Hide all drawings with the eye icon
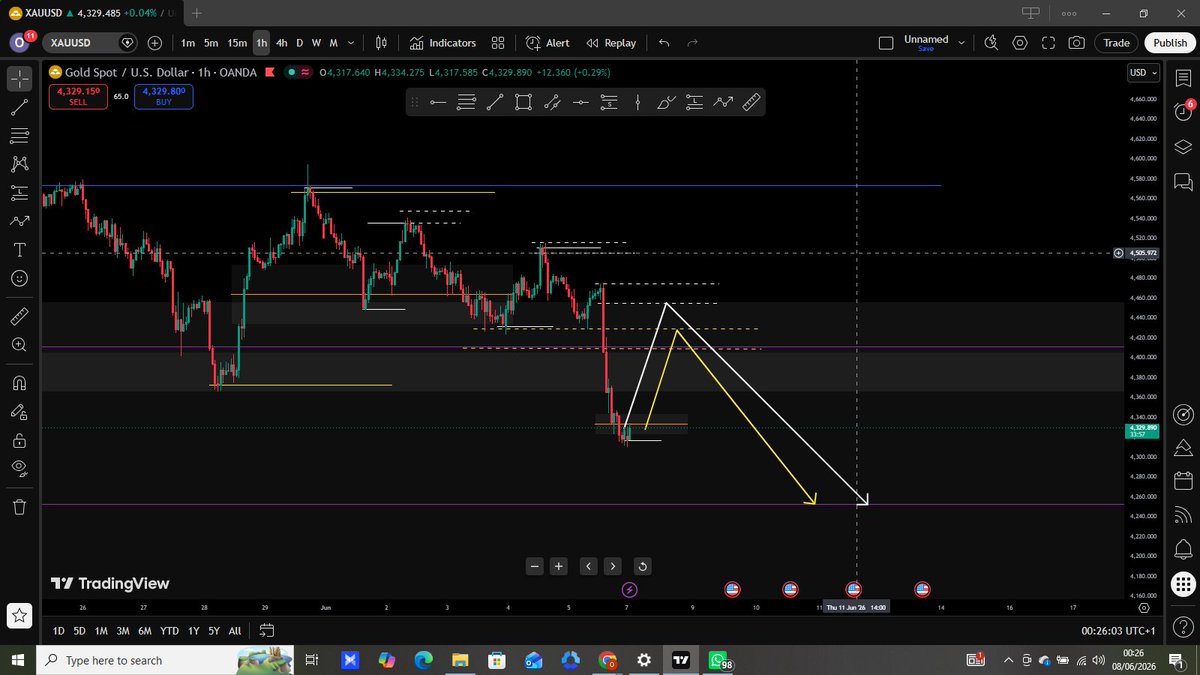The image size is (1200, 675). 19,468
